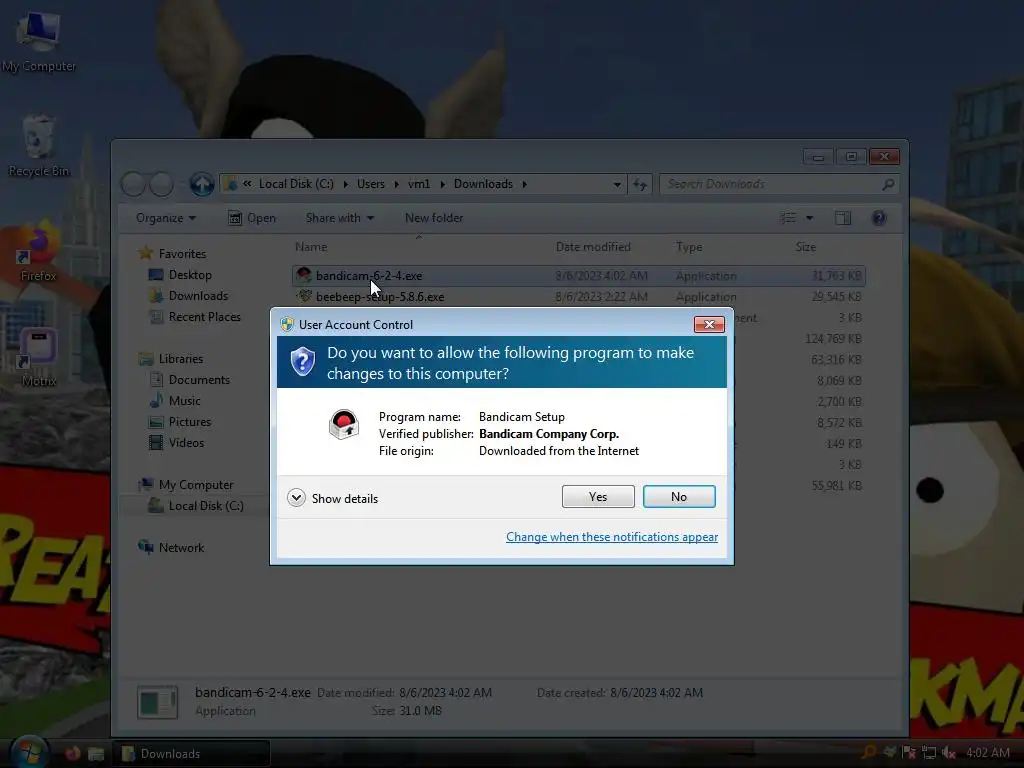Click Open toolbar button in Explorer
The height and width of the screenshot is (768, 1024).
[x=252, y=218]
